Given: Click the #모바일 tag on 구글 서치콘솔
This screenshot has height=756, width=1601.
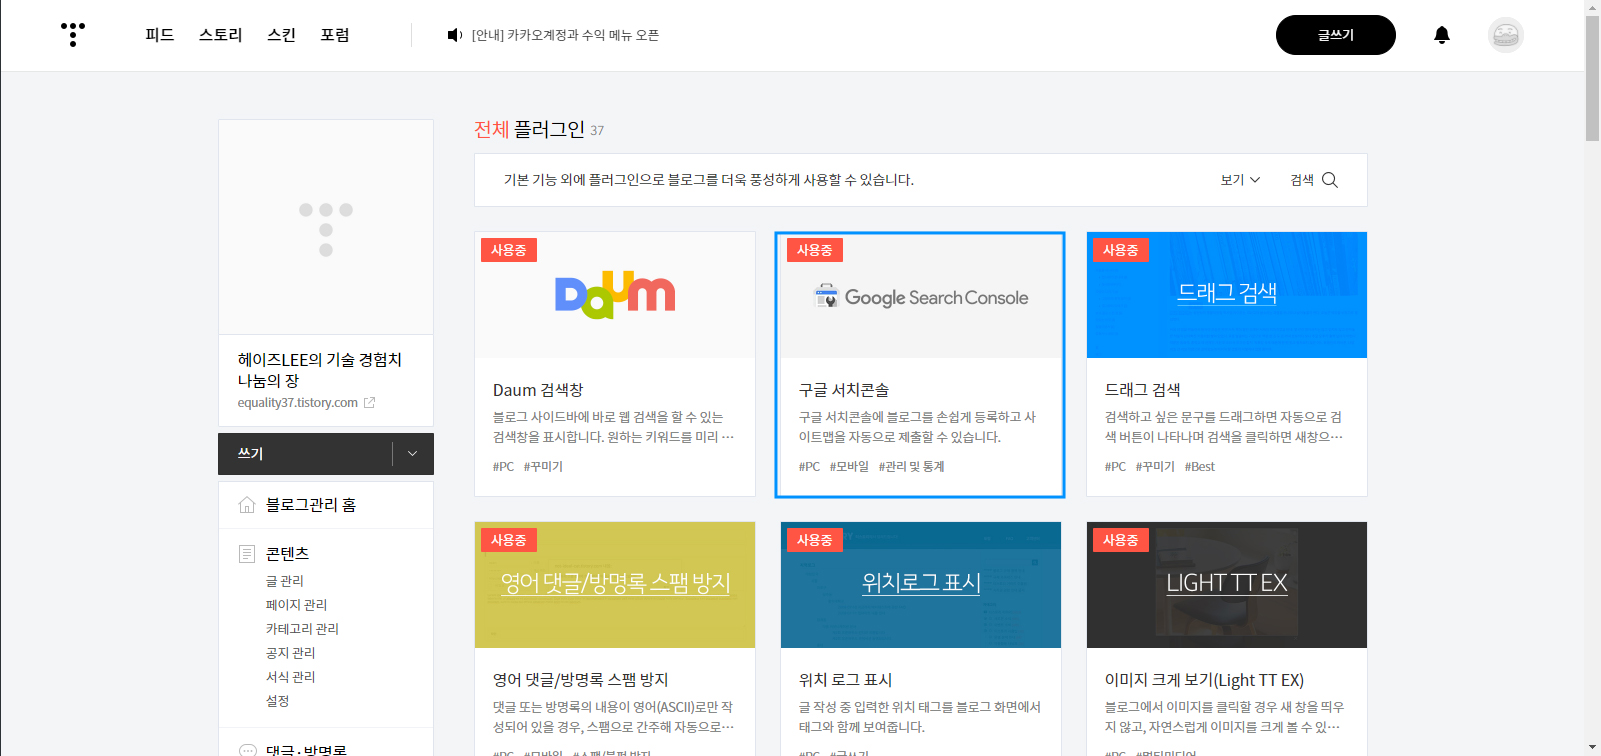Looking at the screenshot, I should (x=849, y=467).
